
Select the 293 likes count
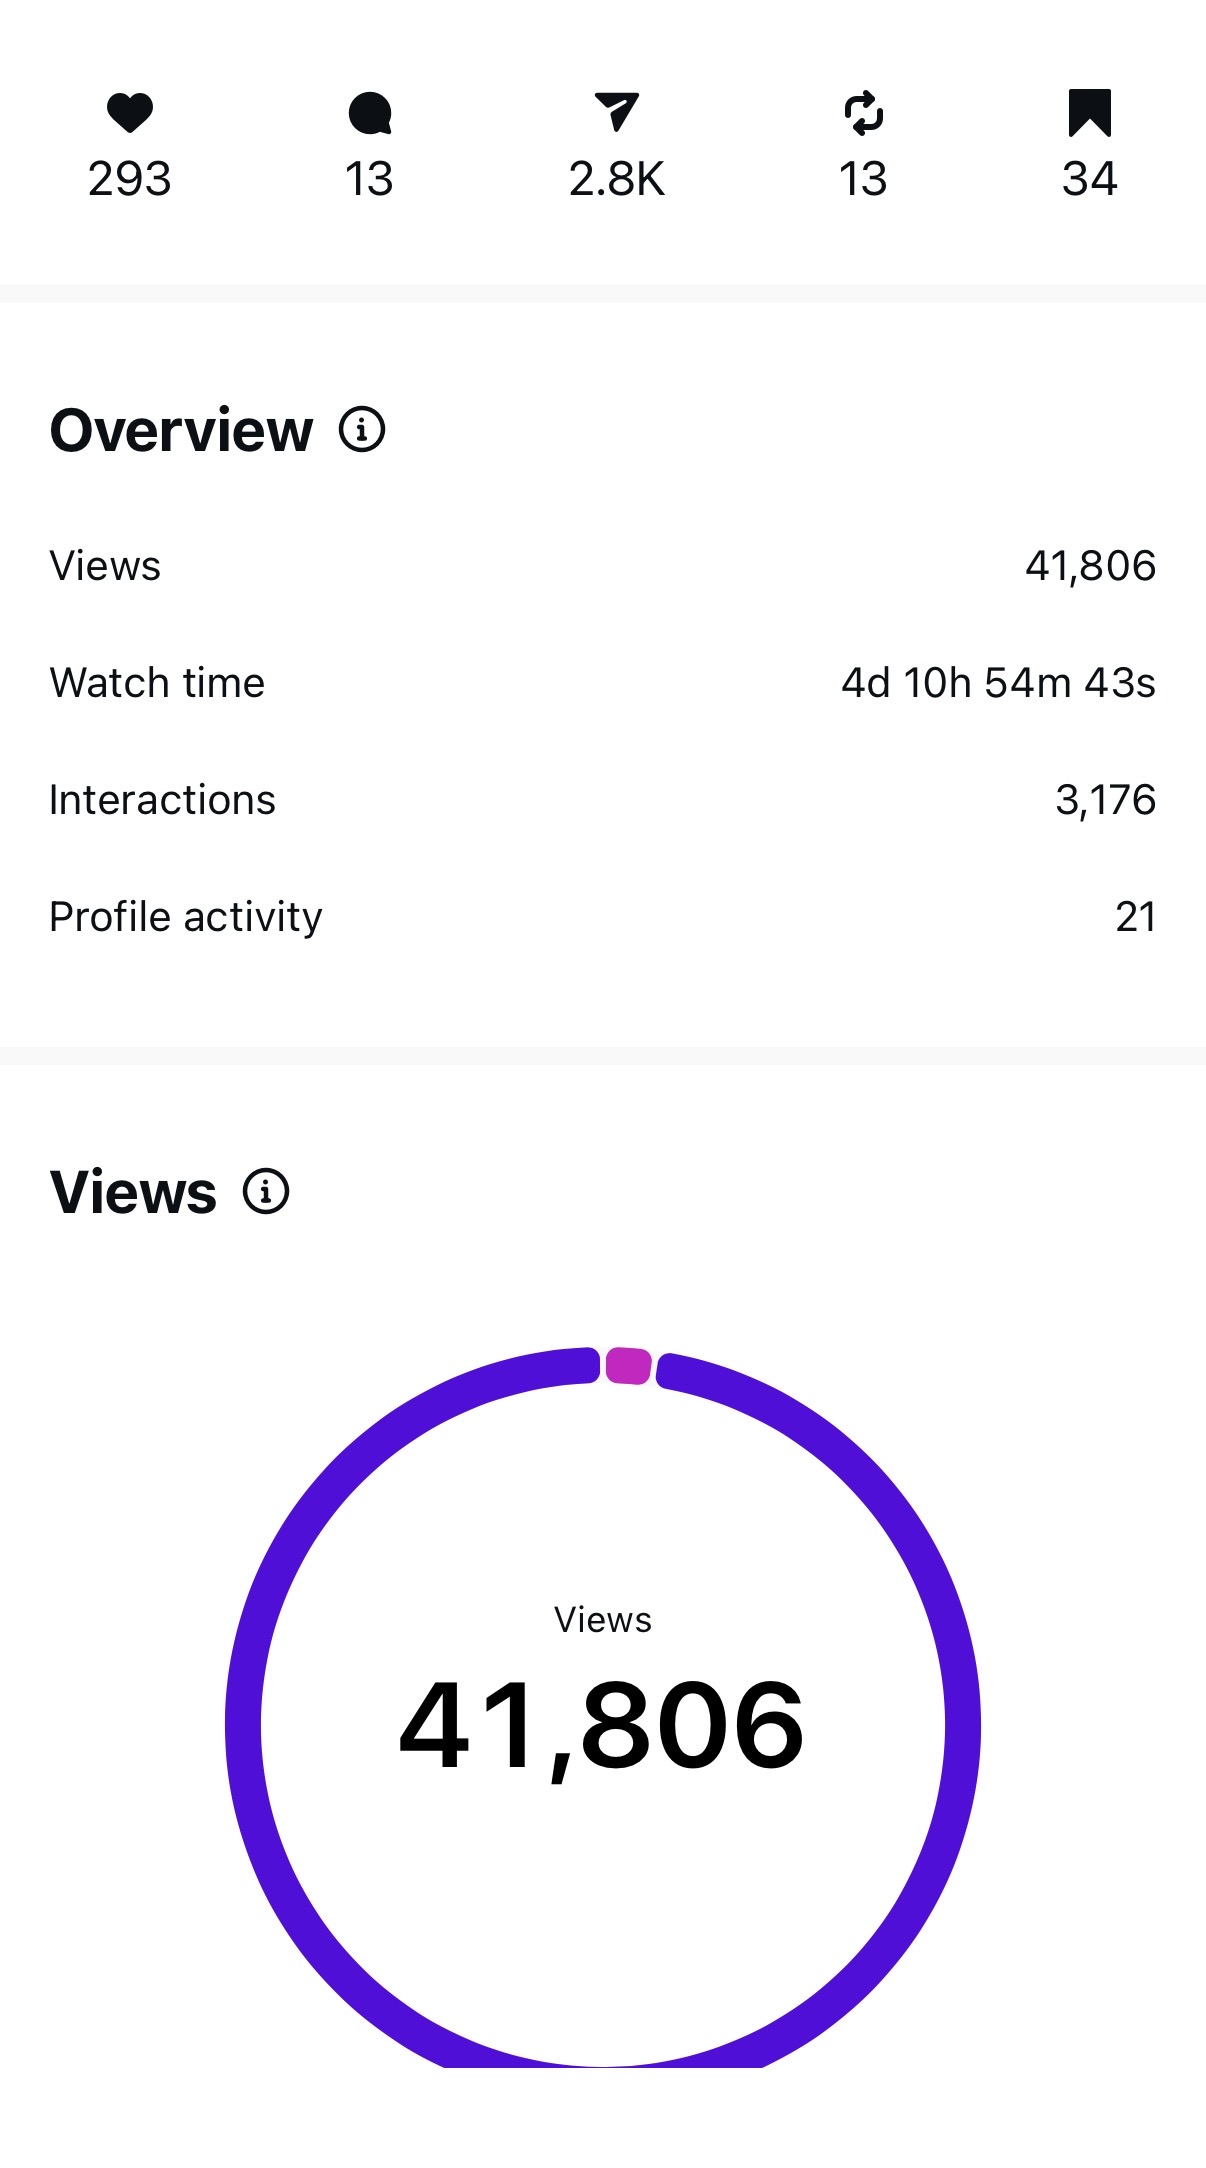pyautogui.click(x=130, y=179)
